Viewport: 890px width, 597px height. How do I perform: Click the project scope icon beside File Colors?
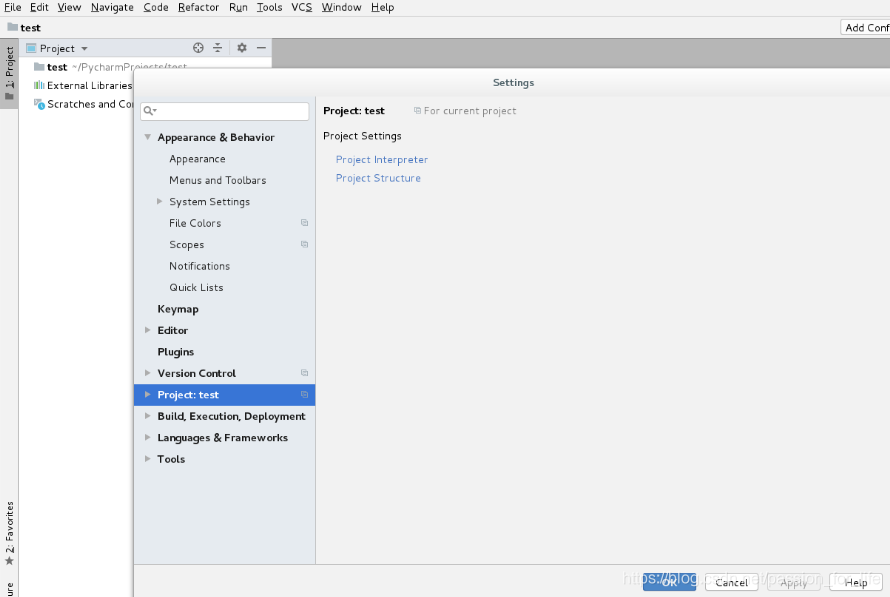[305, 223]
